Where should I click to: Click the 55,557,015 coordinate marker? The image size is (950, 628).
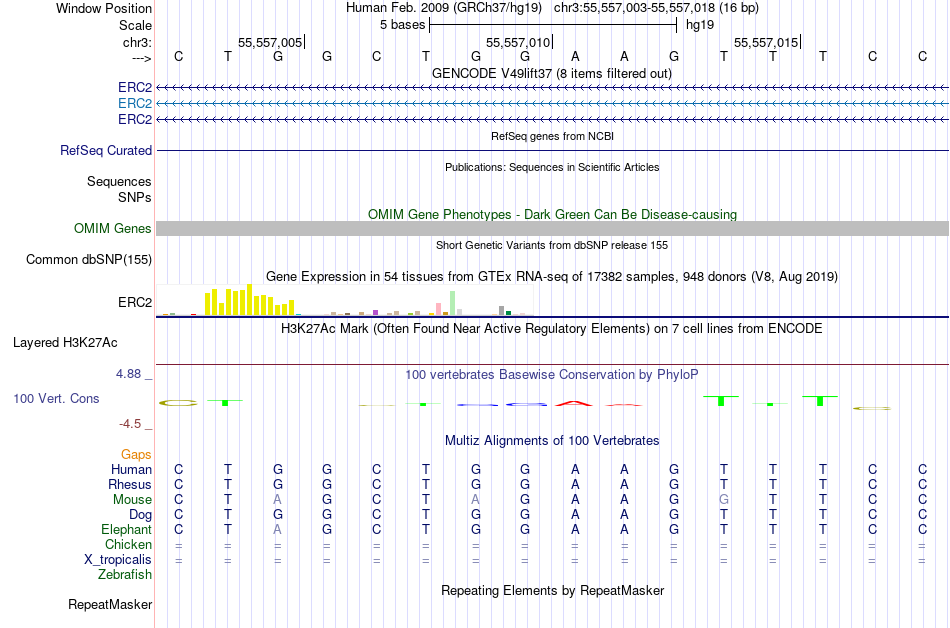pos(766,42)
